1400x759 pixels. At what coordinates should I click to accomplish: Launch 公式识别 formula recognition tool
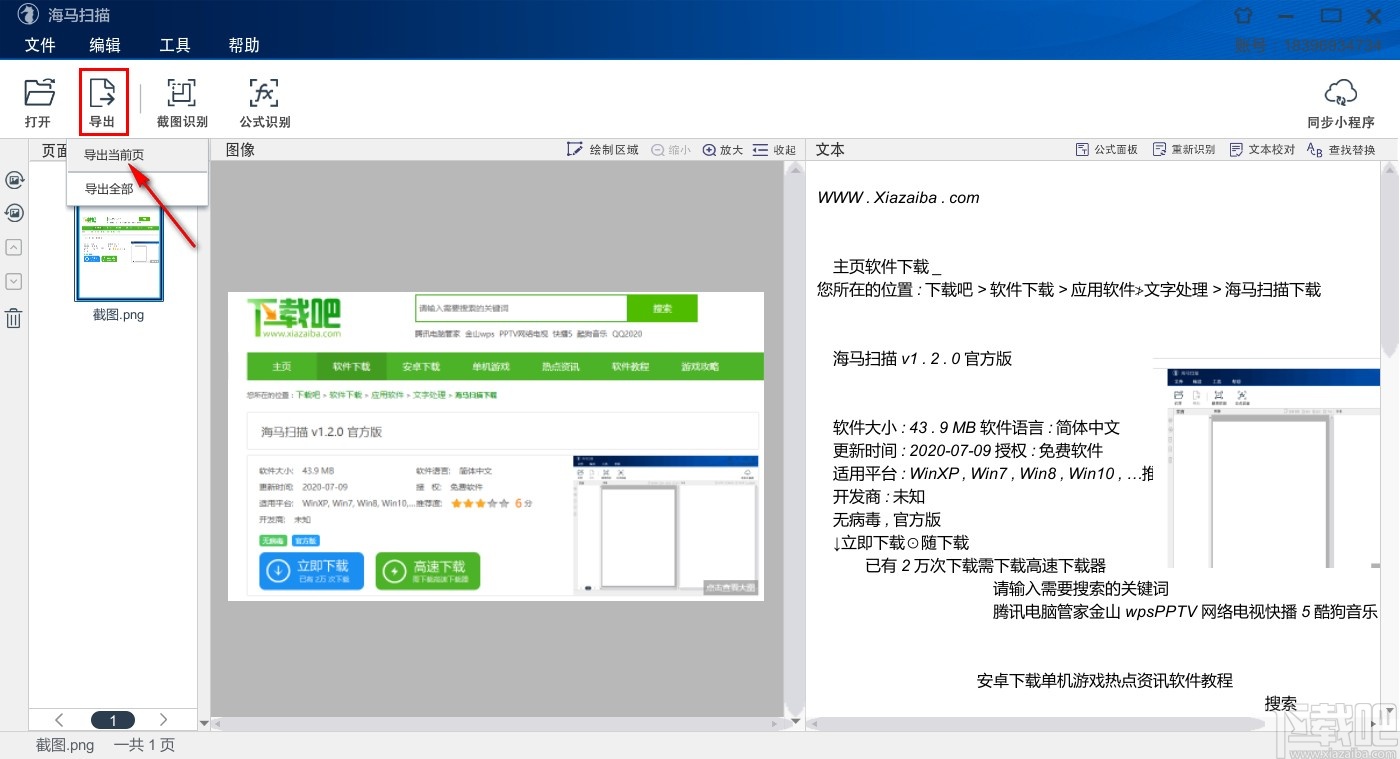(x=264, y=103)
